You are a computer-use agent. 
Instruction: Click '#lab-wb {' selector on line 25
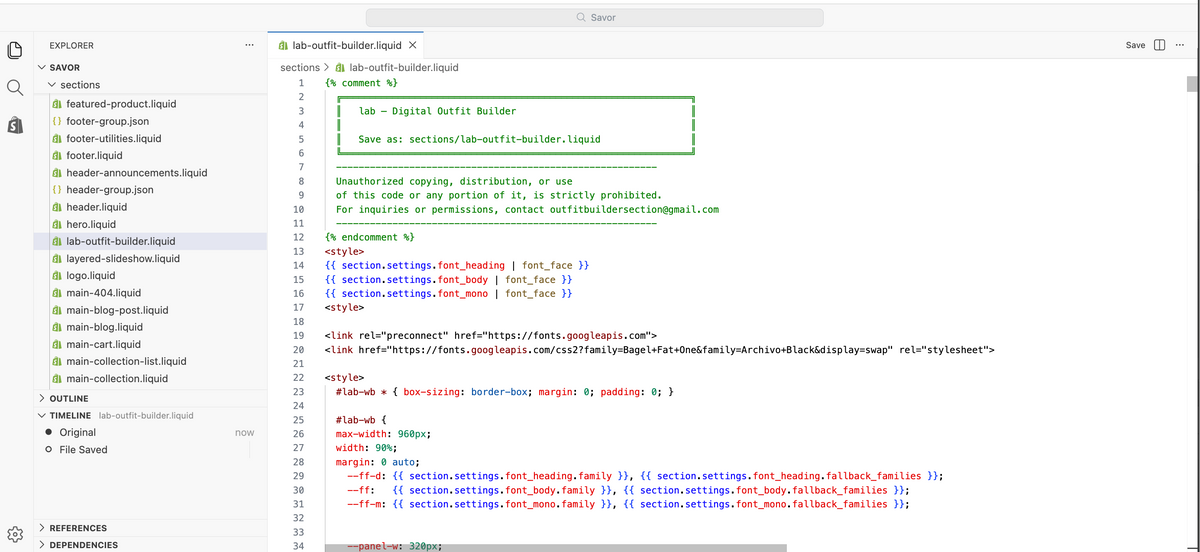click(361, 420)
